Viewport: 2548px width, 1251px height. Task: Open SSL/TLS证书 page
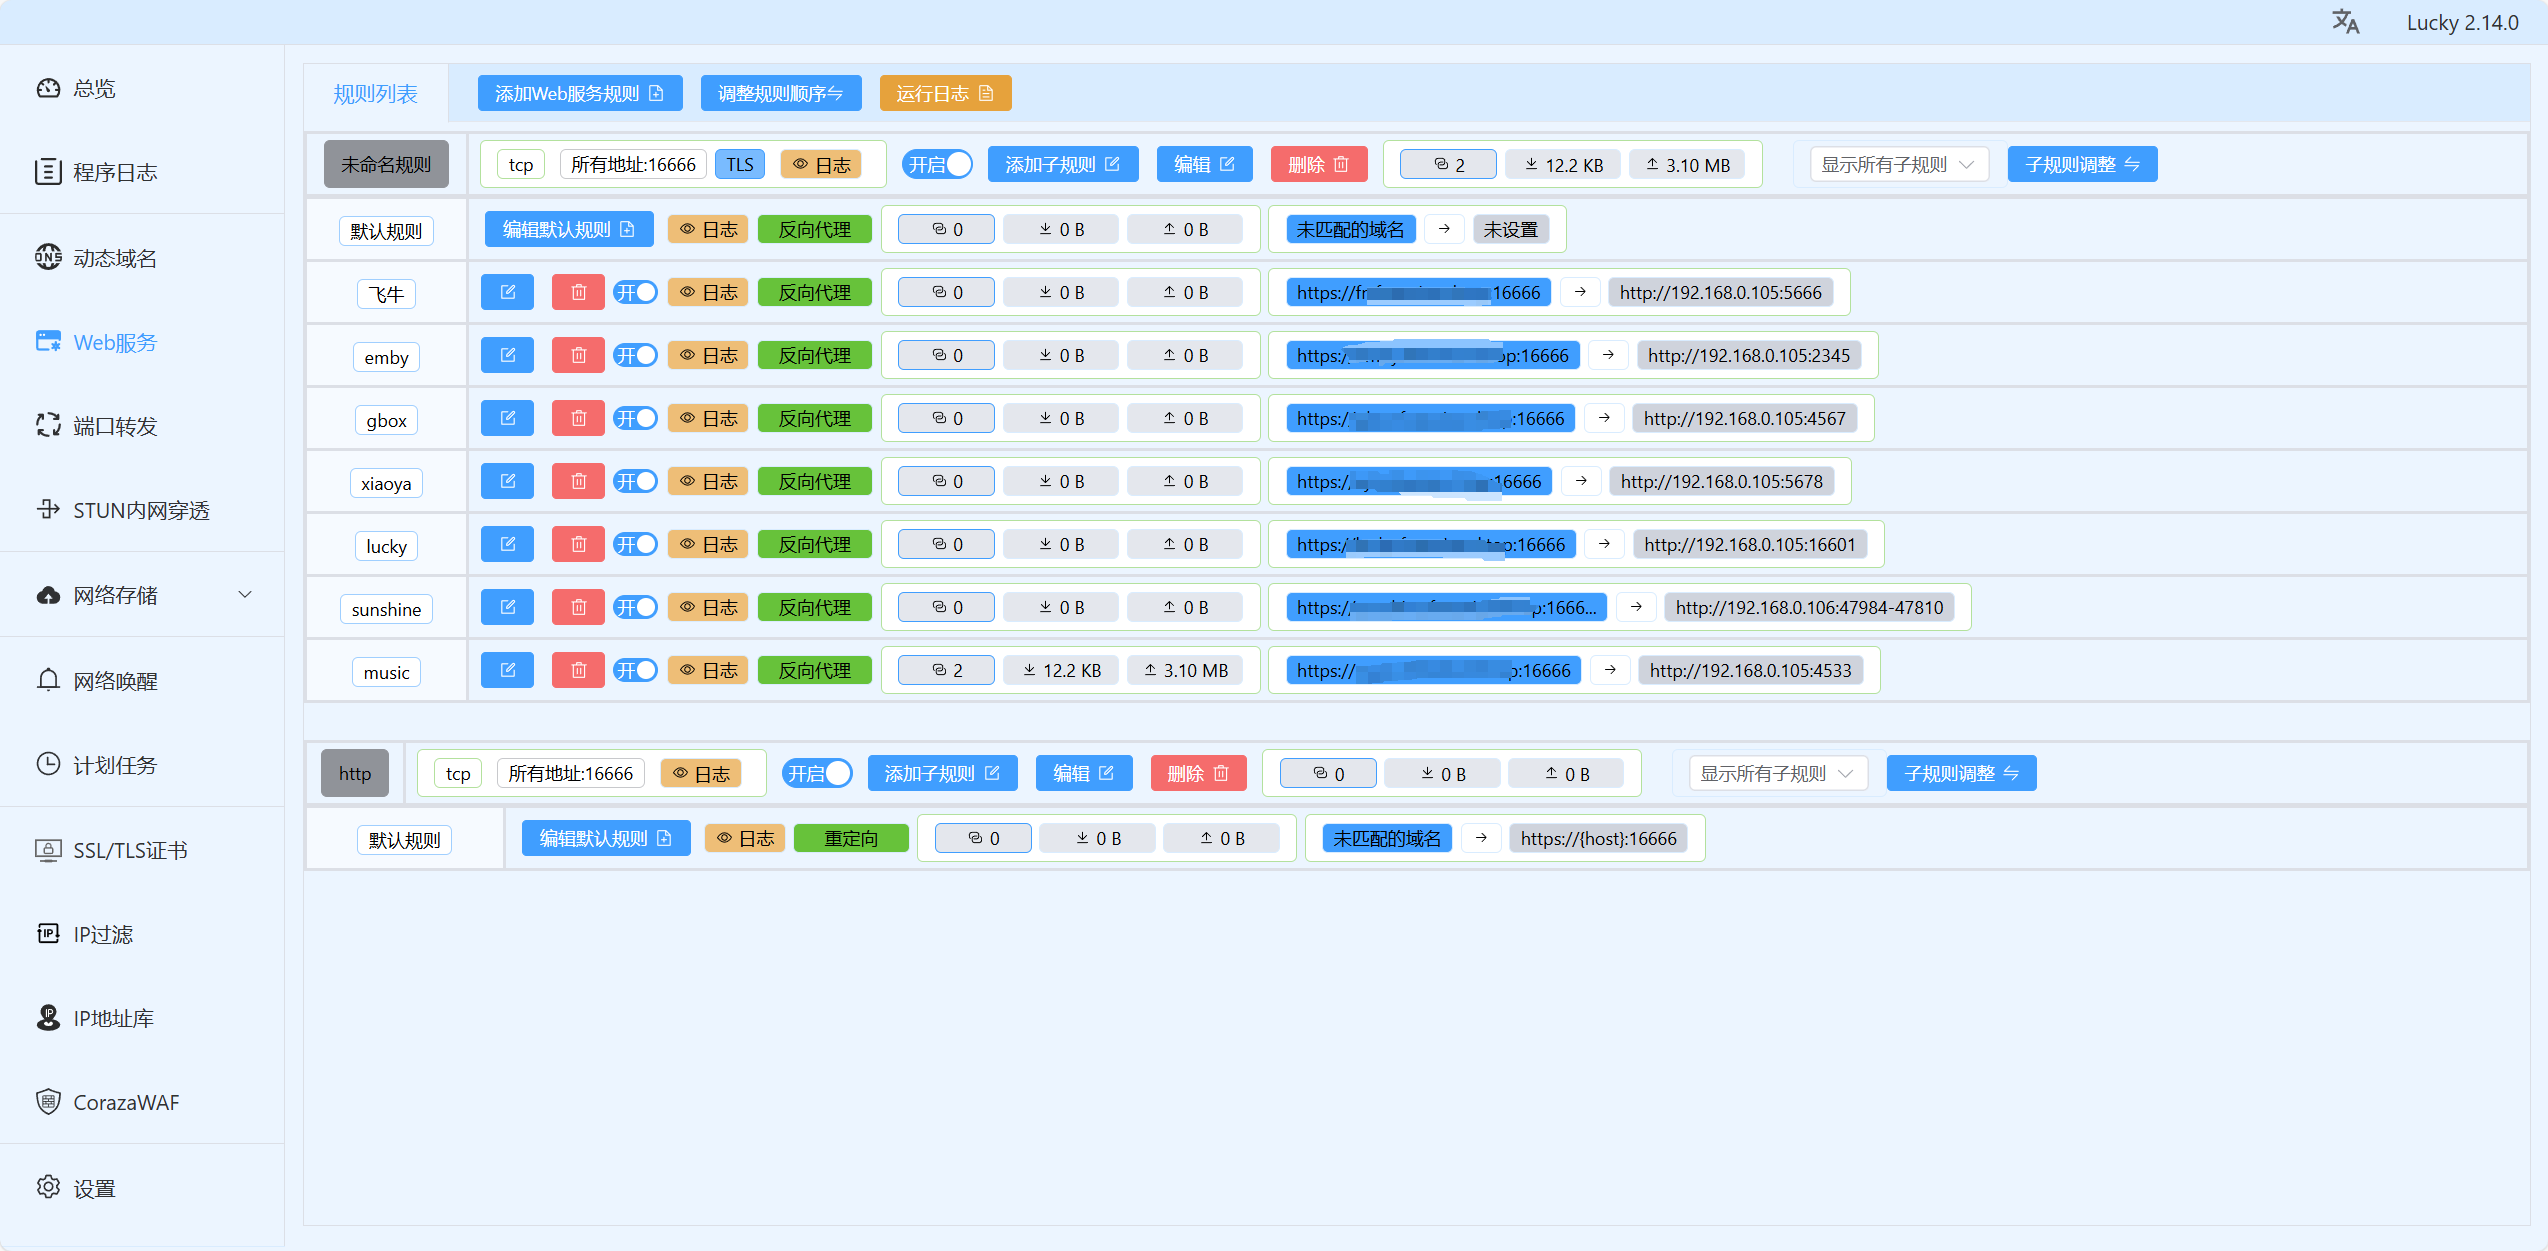point(141,850)
